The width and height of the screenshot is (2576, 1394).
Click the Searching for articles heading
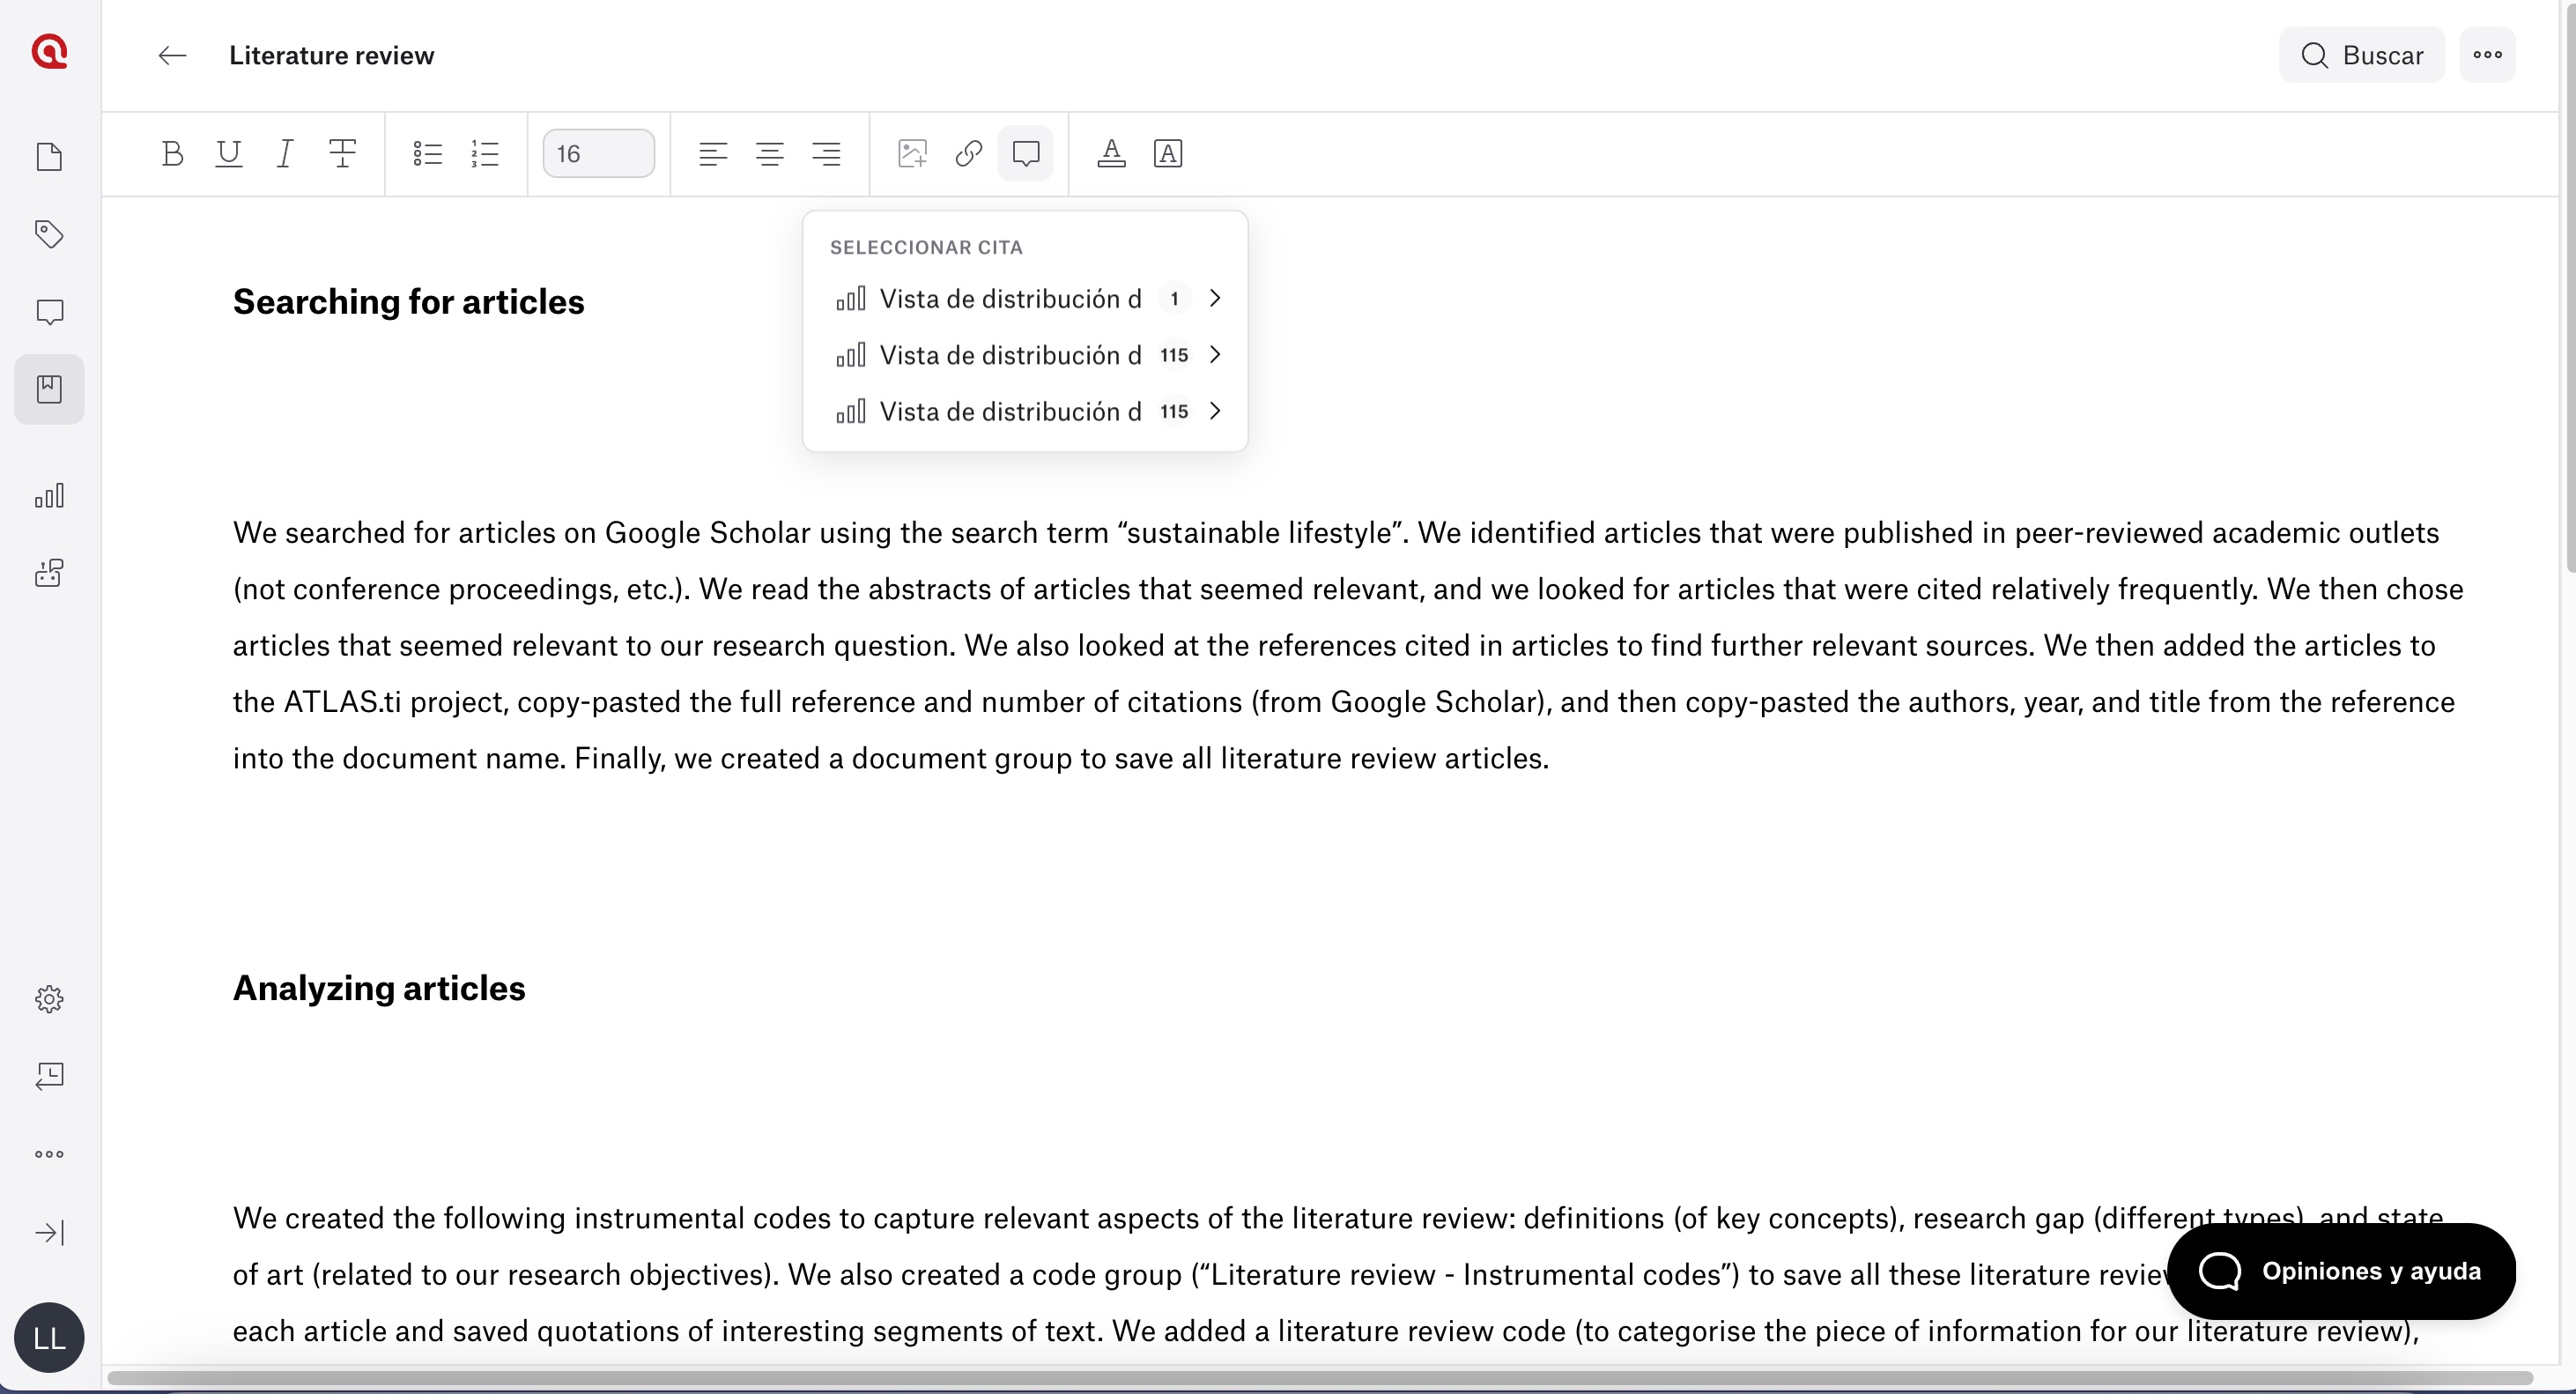pos(408,302)
